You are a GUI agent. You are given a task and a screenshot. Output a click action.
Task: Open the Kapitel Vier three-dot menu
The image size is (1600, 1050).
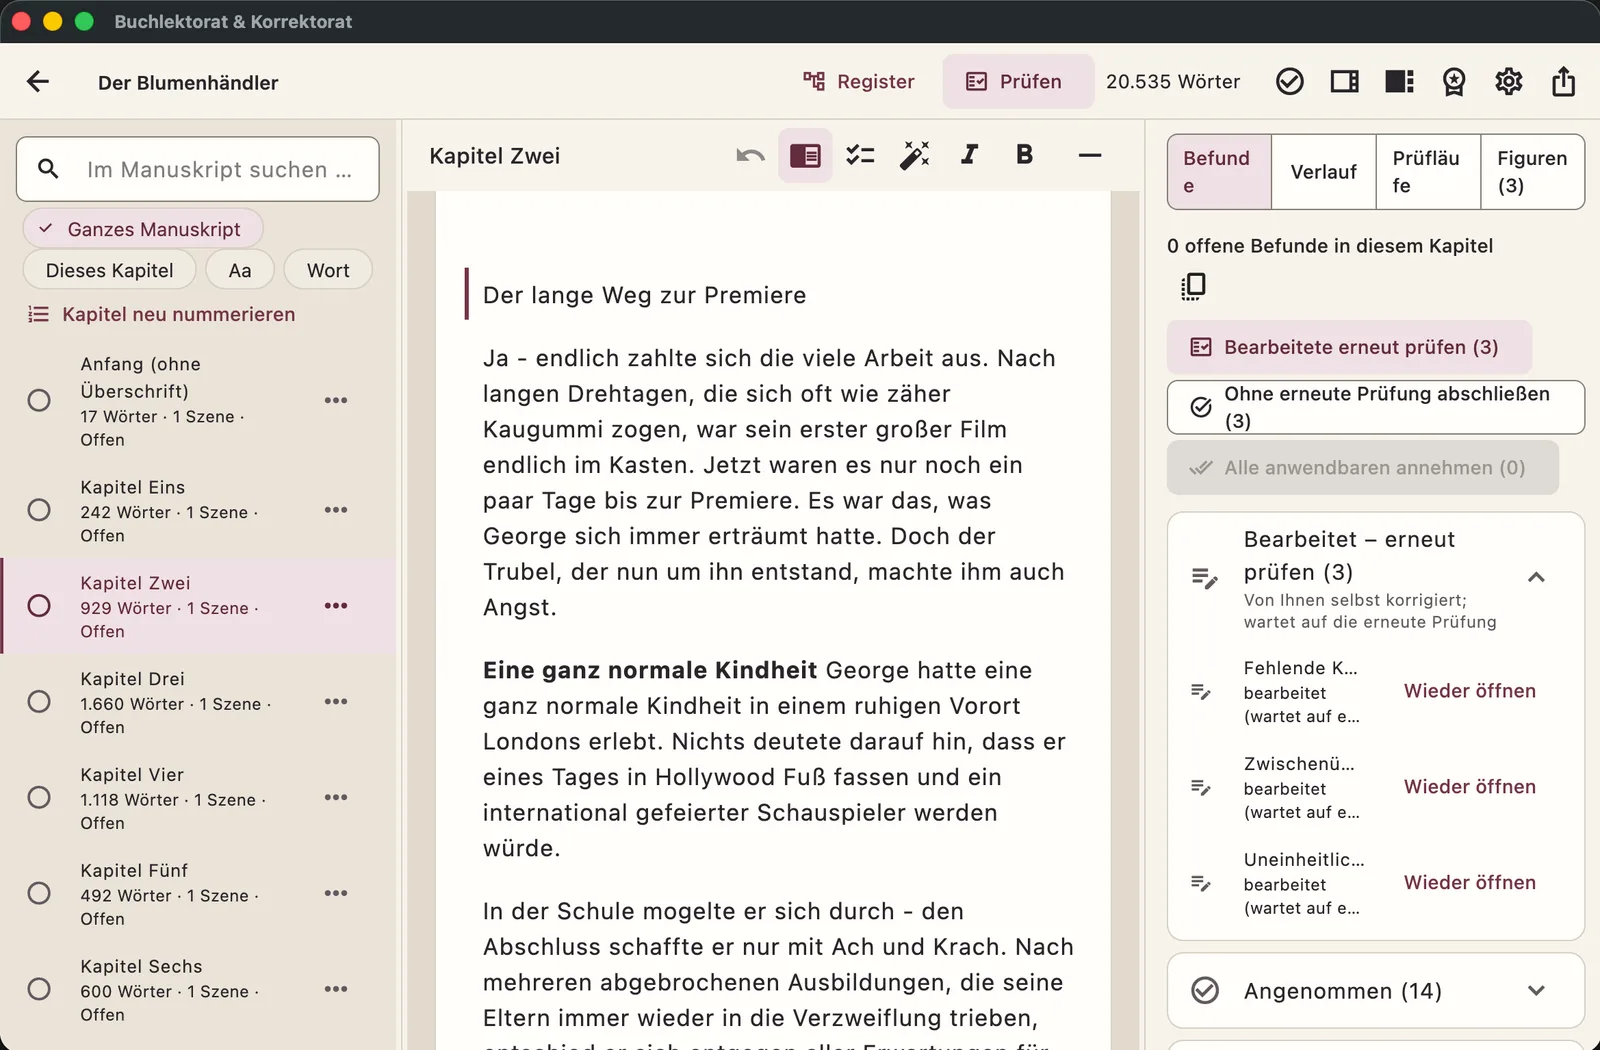(336, 798)
